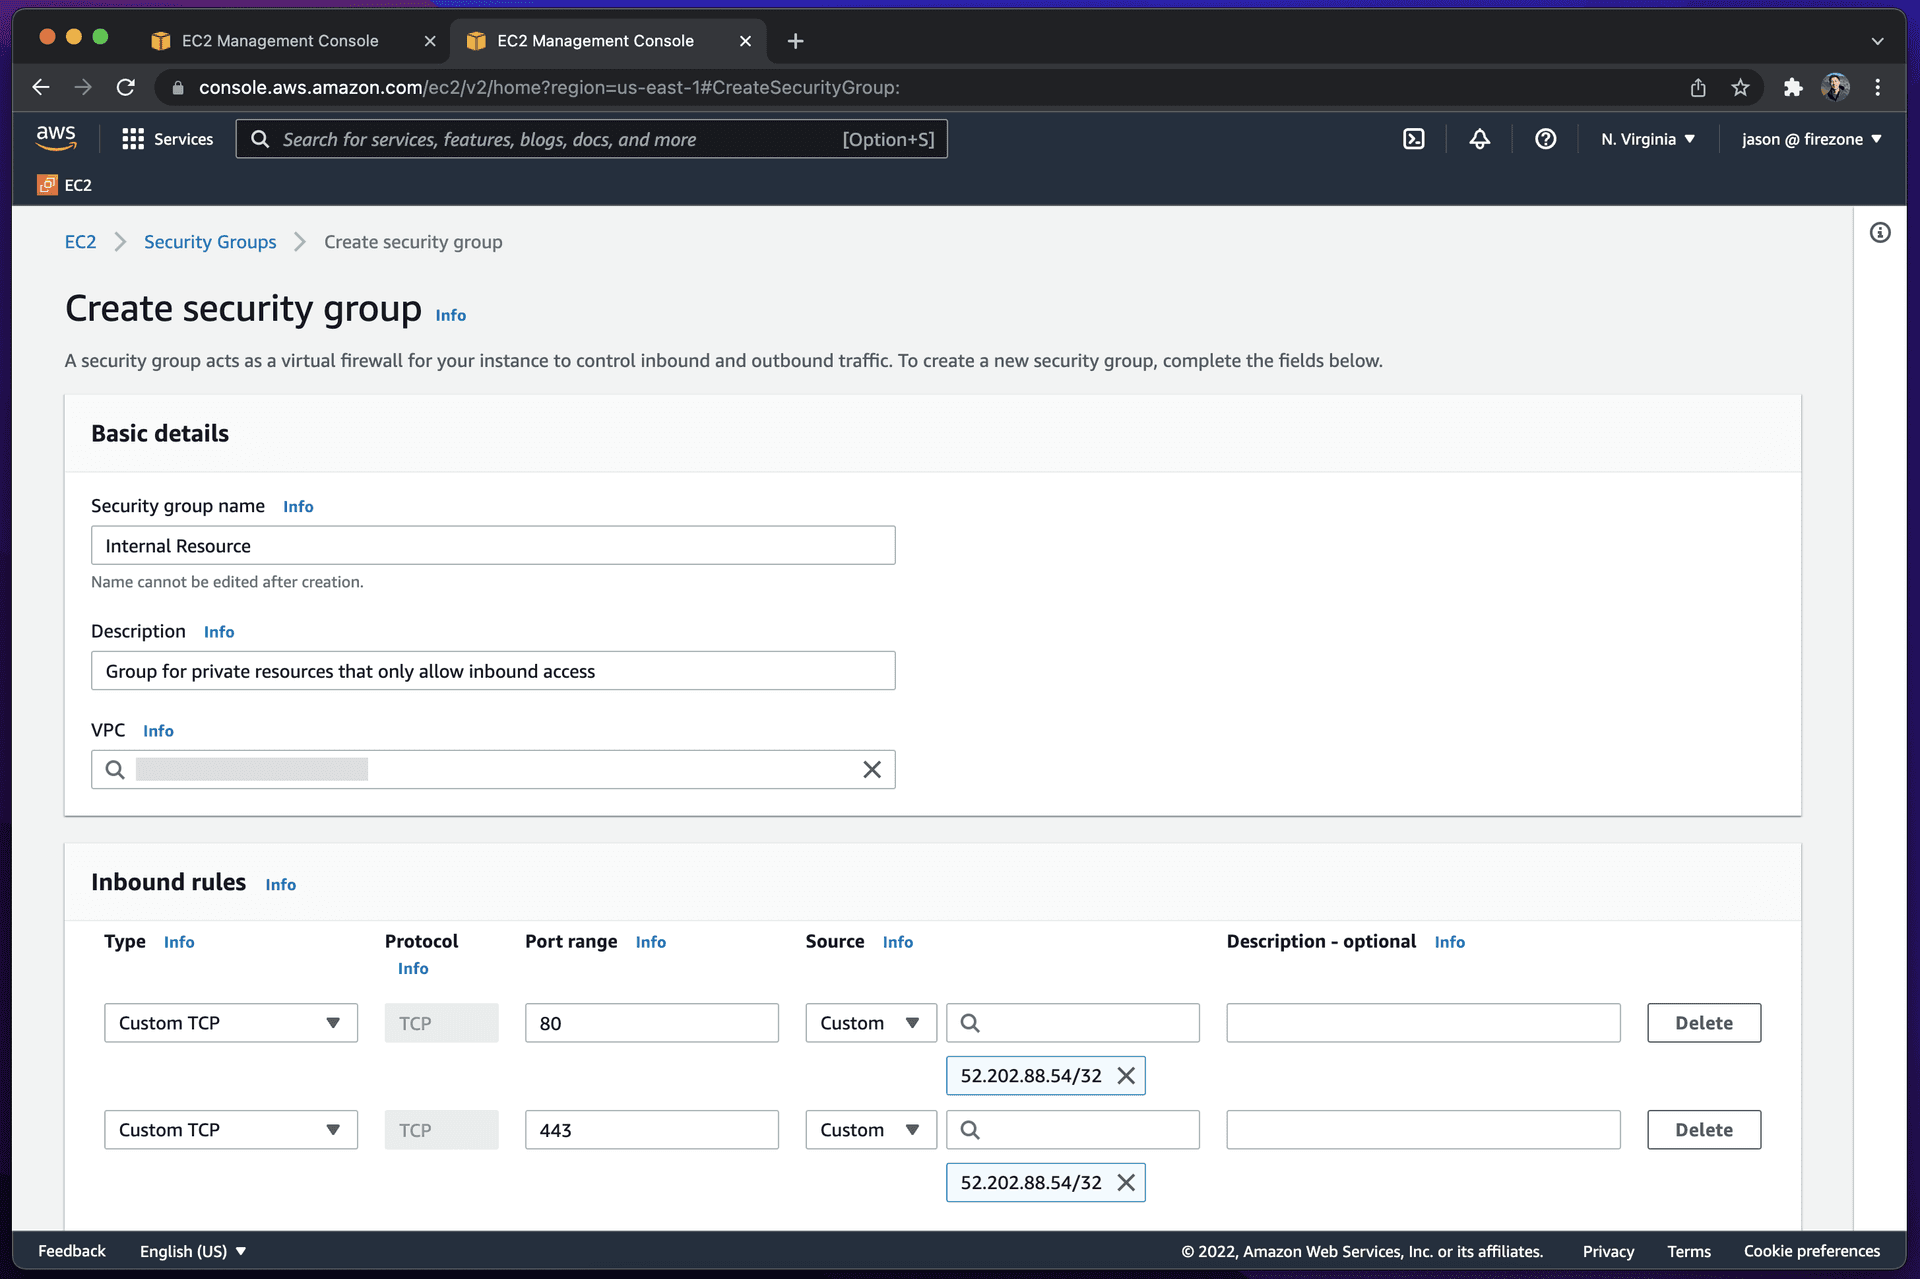This screenshot has height=1279, width=1920.
Task: Remove the 52.202.88.54/32 source from the port 80 rule
Action: point(1127,1075)
